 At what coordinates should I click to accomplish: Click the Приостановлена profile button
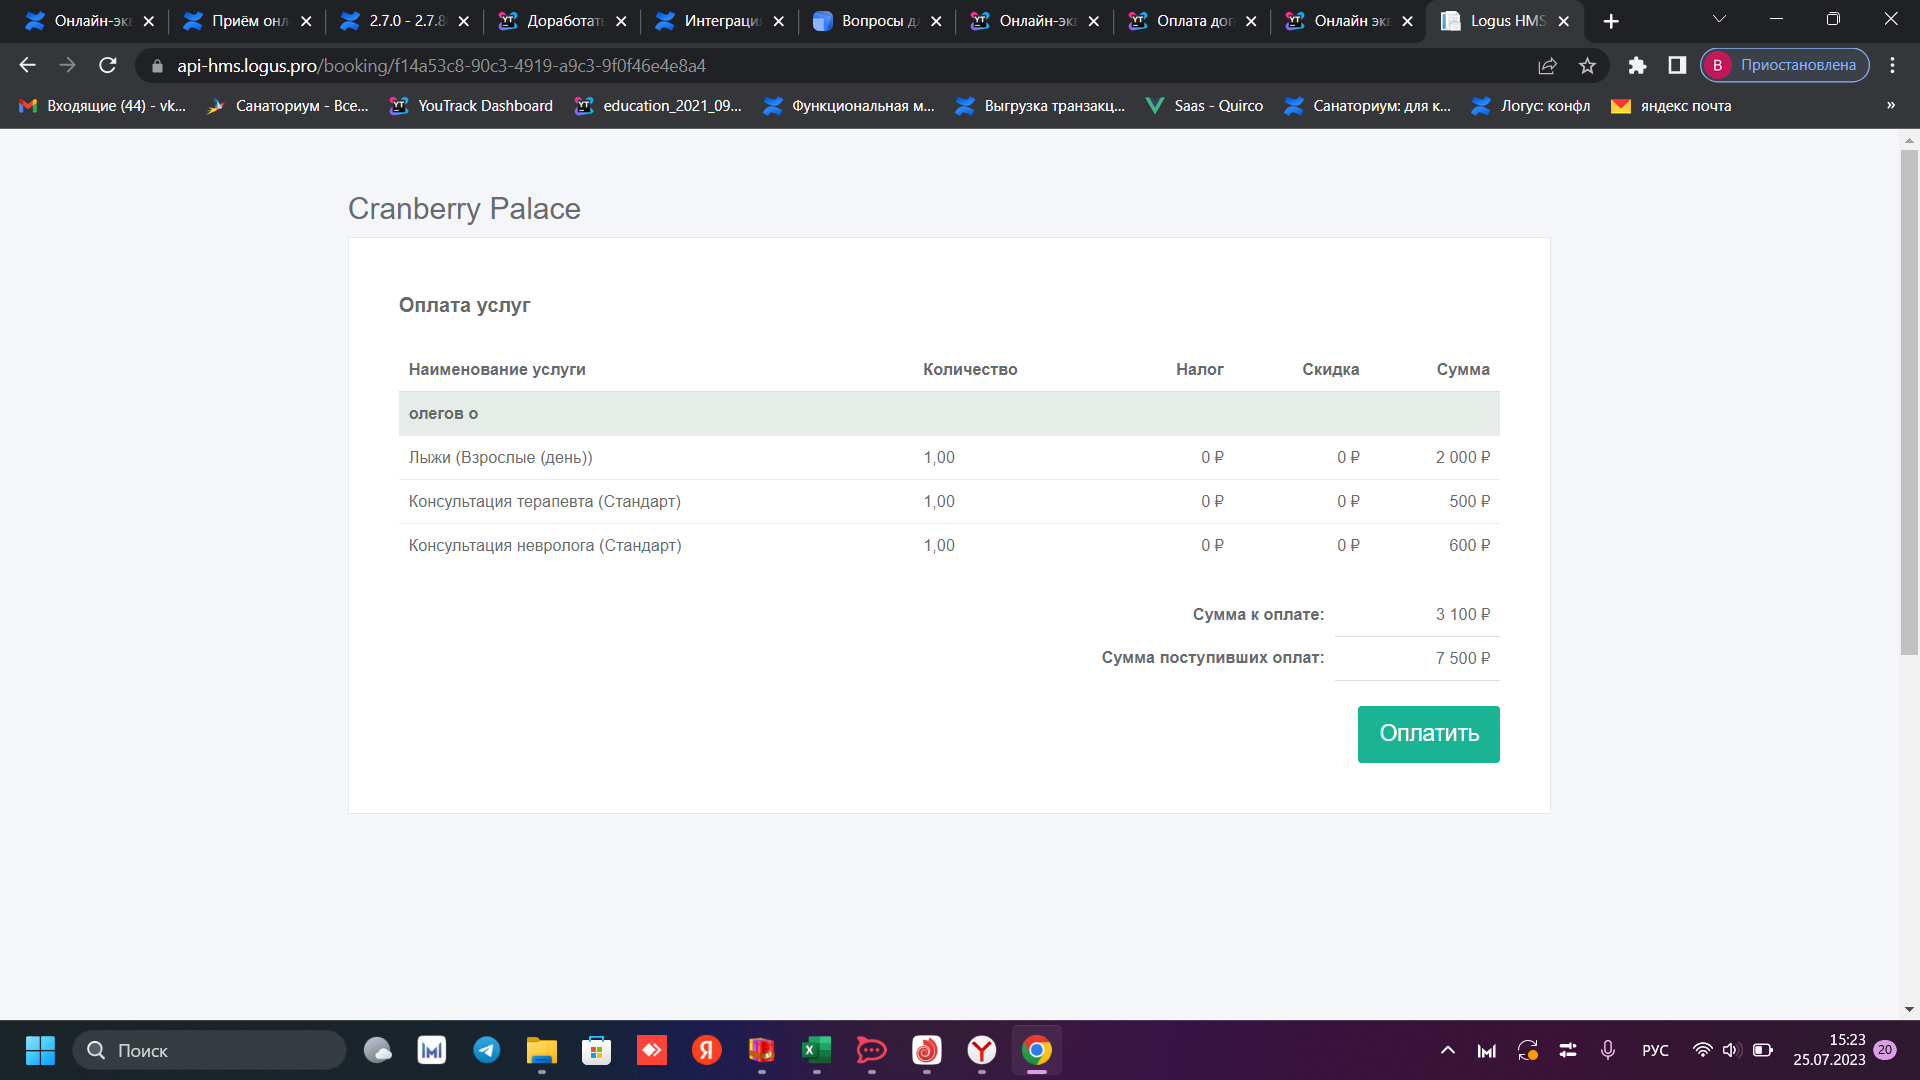pyautogui.click(x=1785, y=65)
